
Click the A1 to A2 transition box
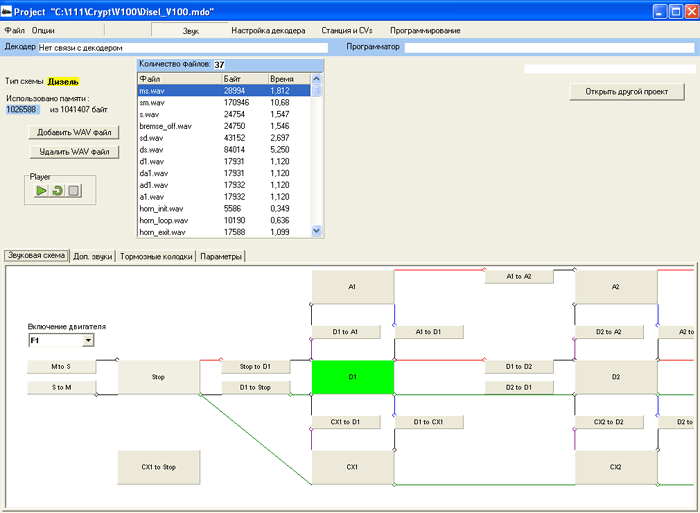[519, 277]
